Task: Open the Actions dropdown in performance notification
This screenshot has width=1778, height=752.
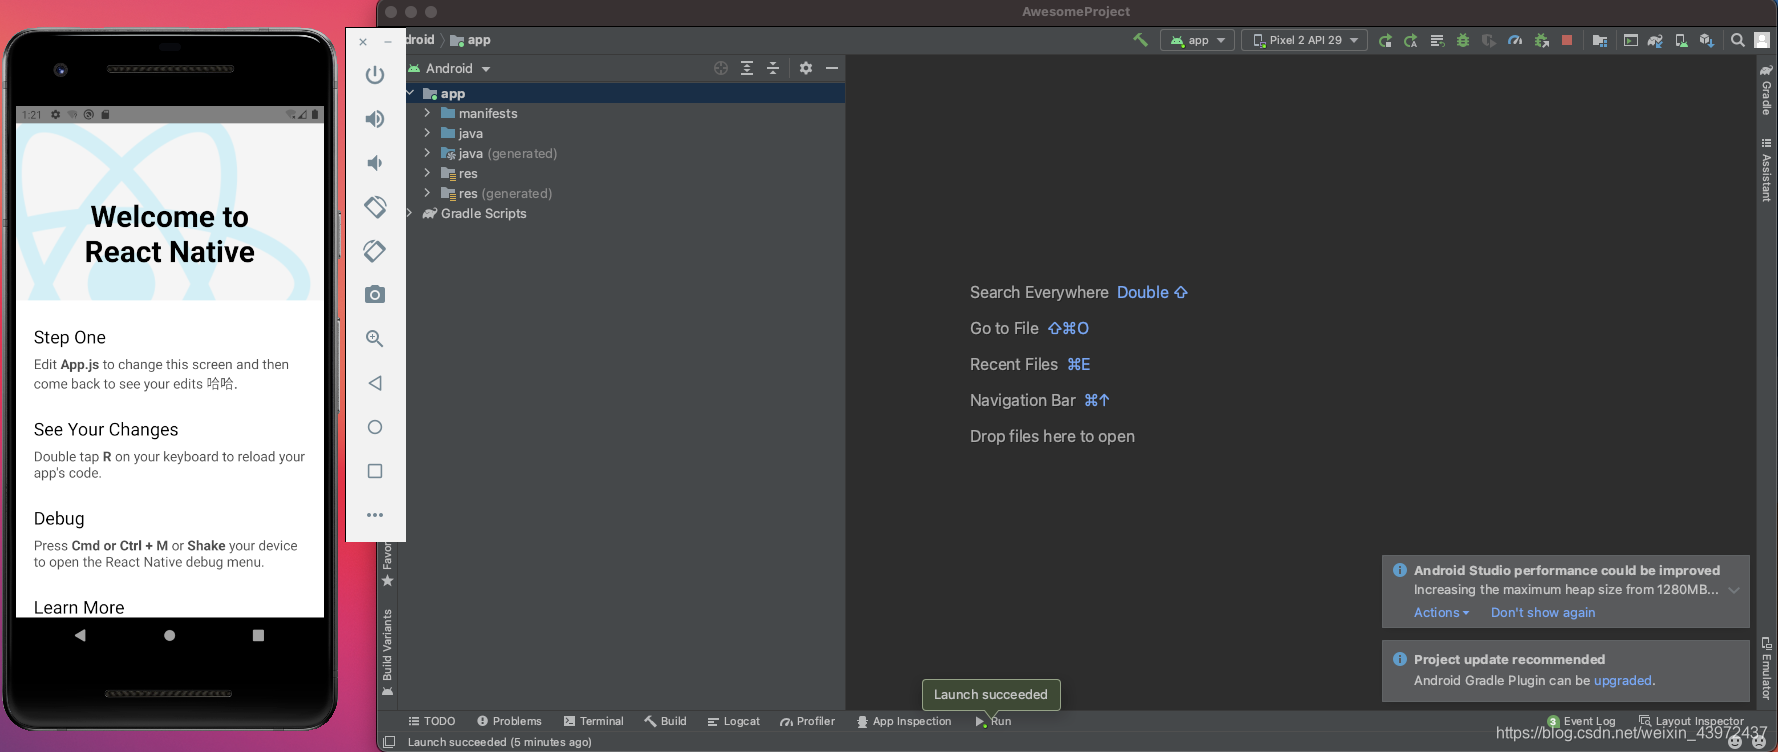Action: 1441,613
